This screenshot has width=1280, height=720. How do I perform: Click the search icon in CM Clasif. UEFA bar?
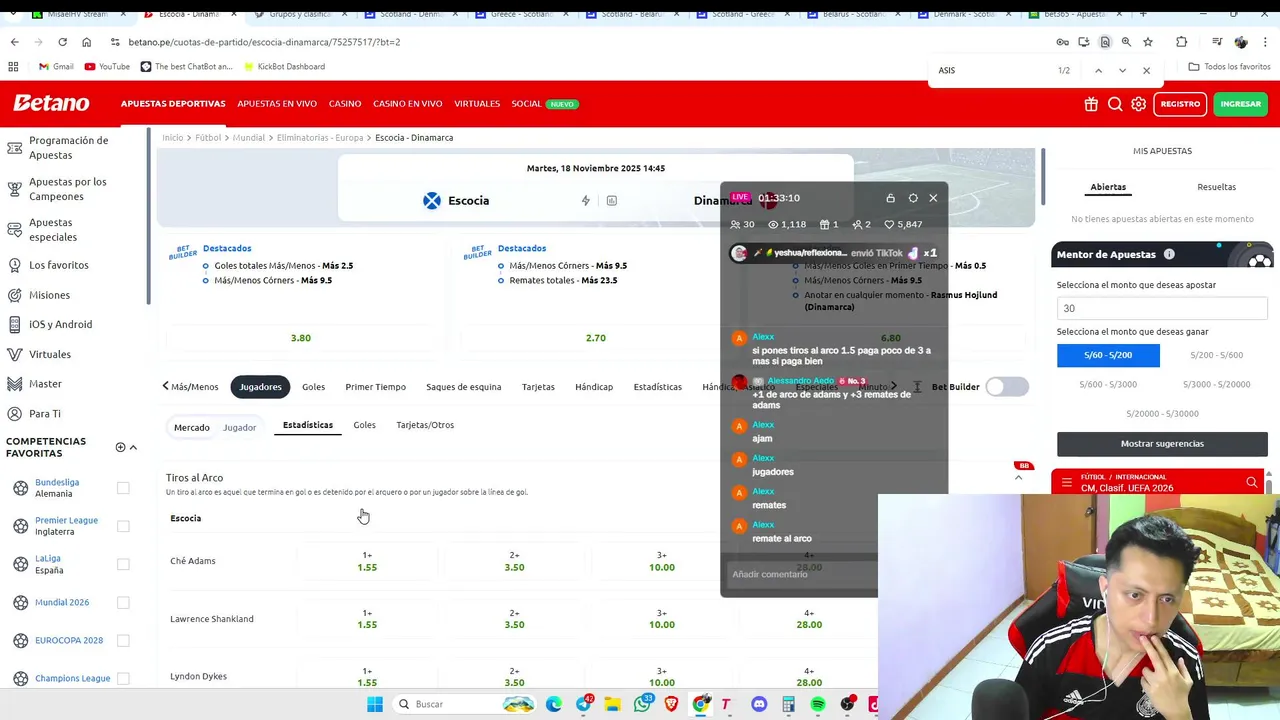(x=1251, y=482)
